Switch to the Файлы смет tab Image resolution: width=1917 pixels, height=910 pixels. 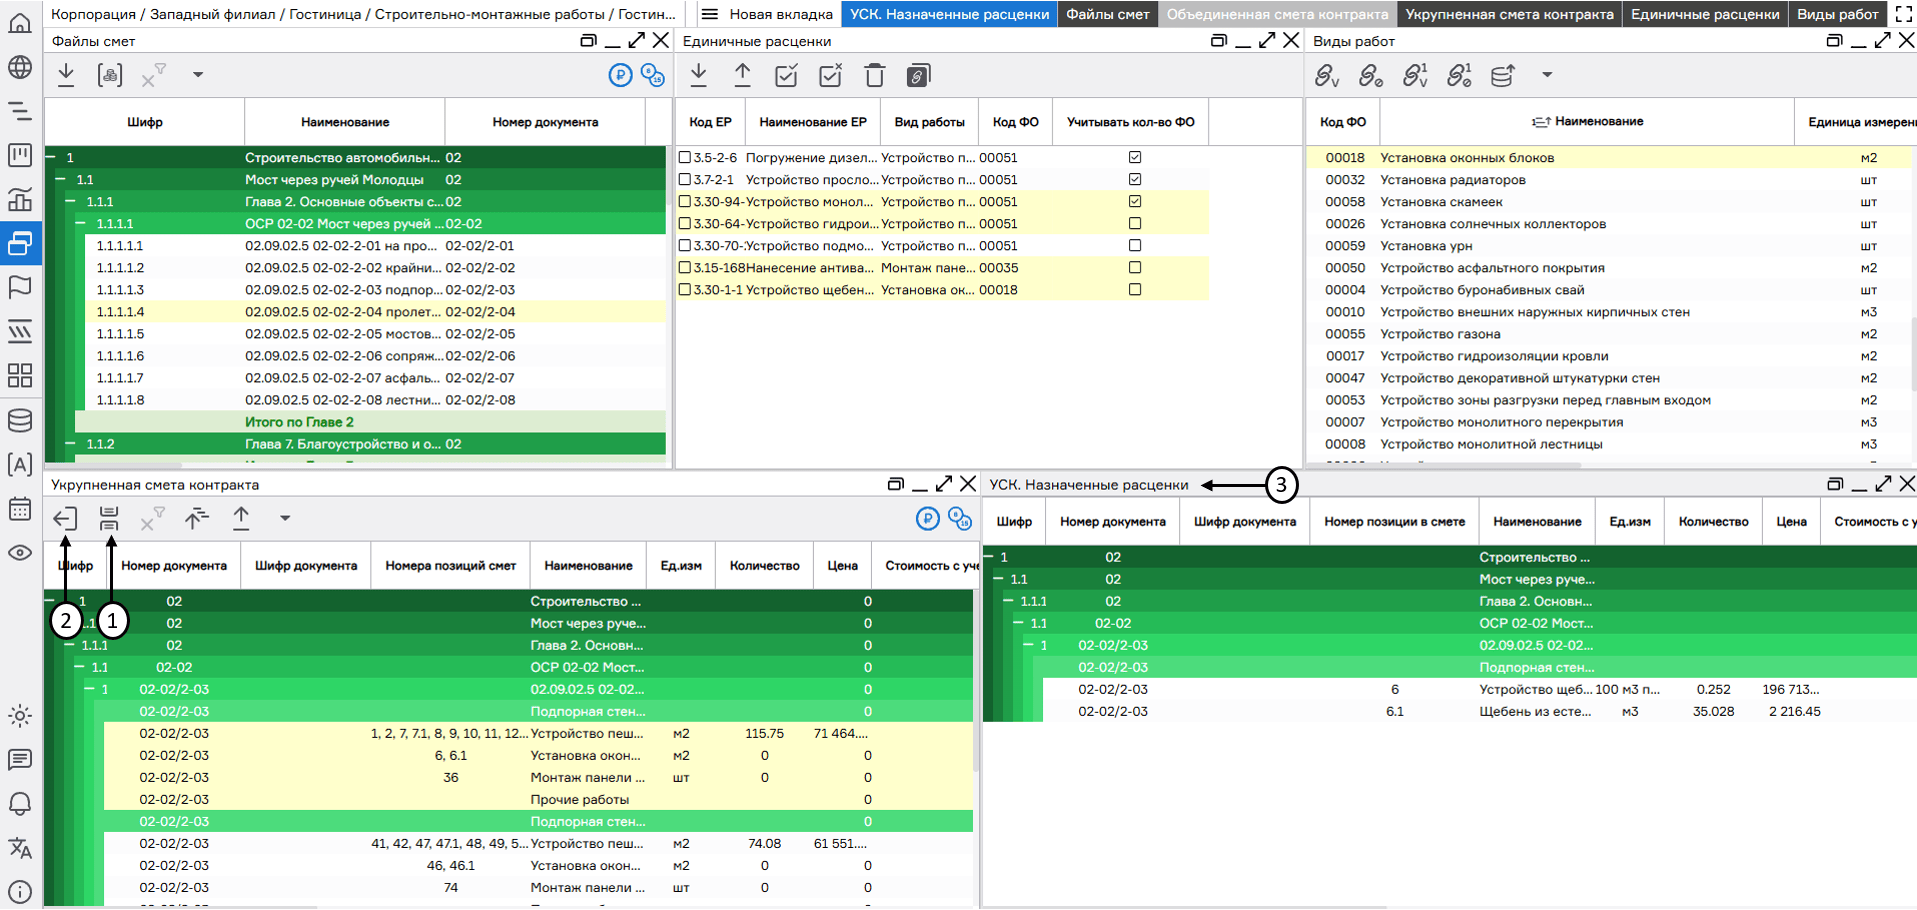[1107, 14]
